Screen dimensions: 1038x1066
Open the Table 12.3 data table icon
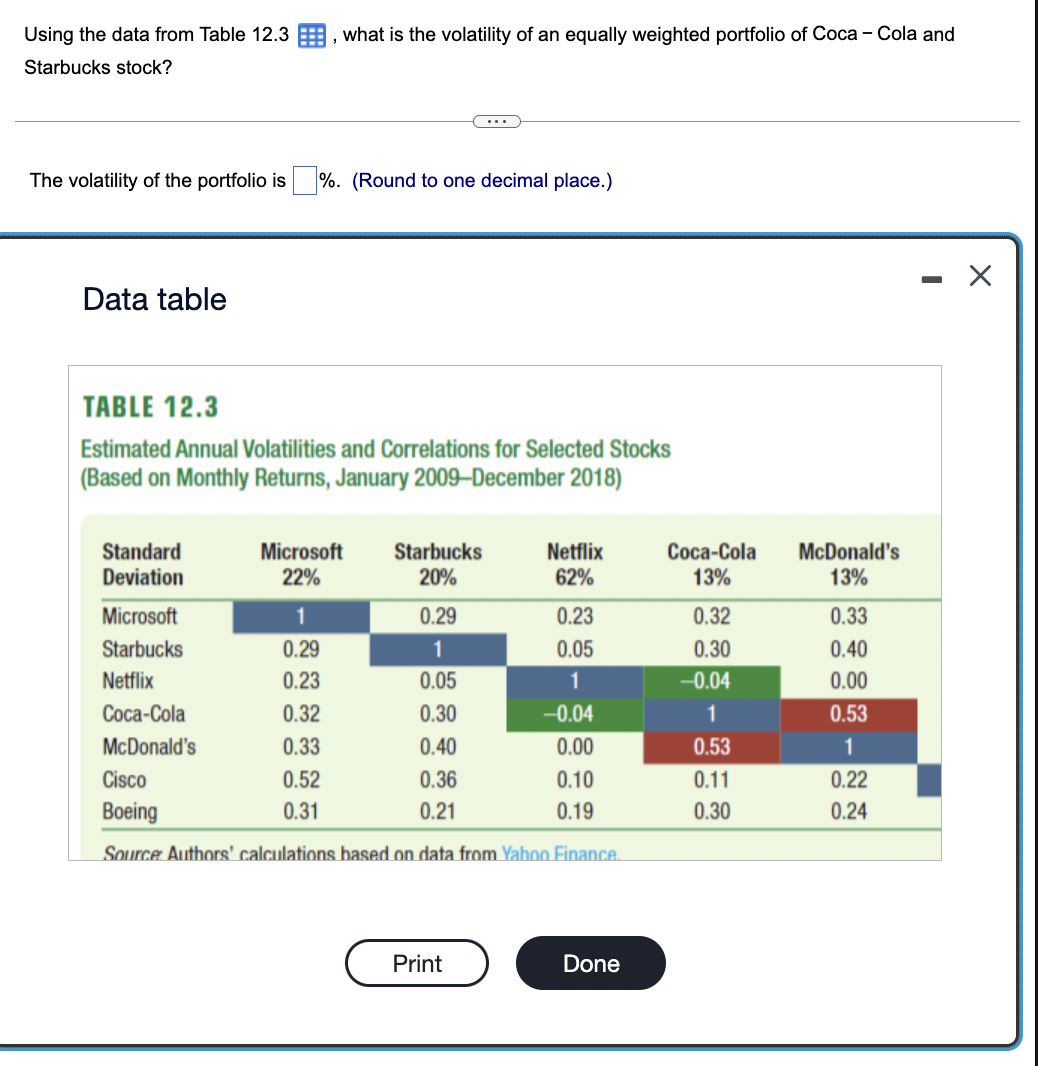(x=311, y=34)
